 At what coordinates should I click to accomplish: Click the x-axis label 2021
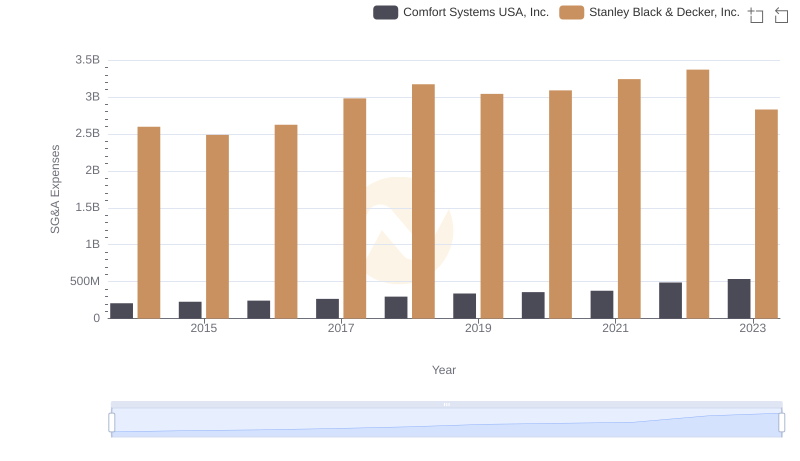615,328
